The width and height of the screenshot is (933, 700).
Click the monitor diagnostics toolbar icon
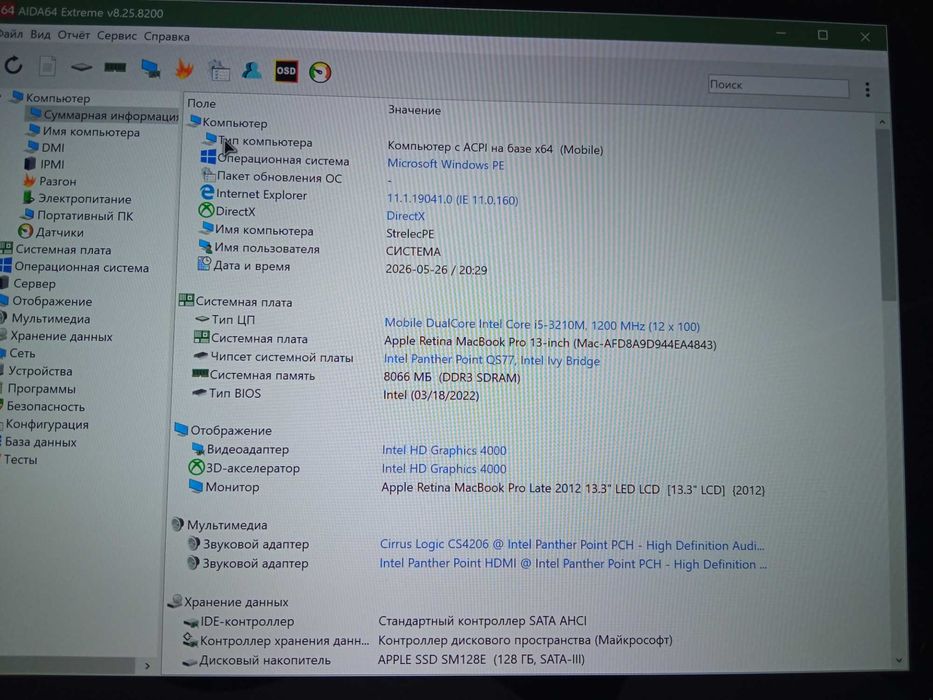tap(151, 68)
